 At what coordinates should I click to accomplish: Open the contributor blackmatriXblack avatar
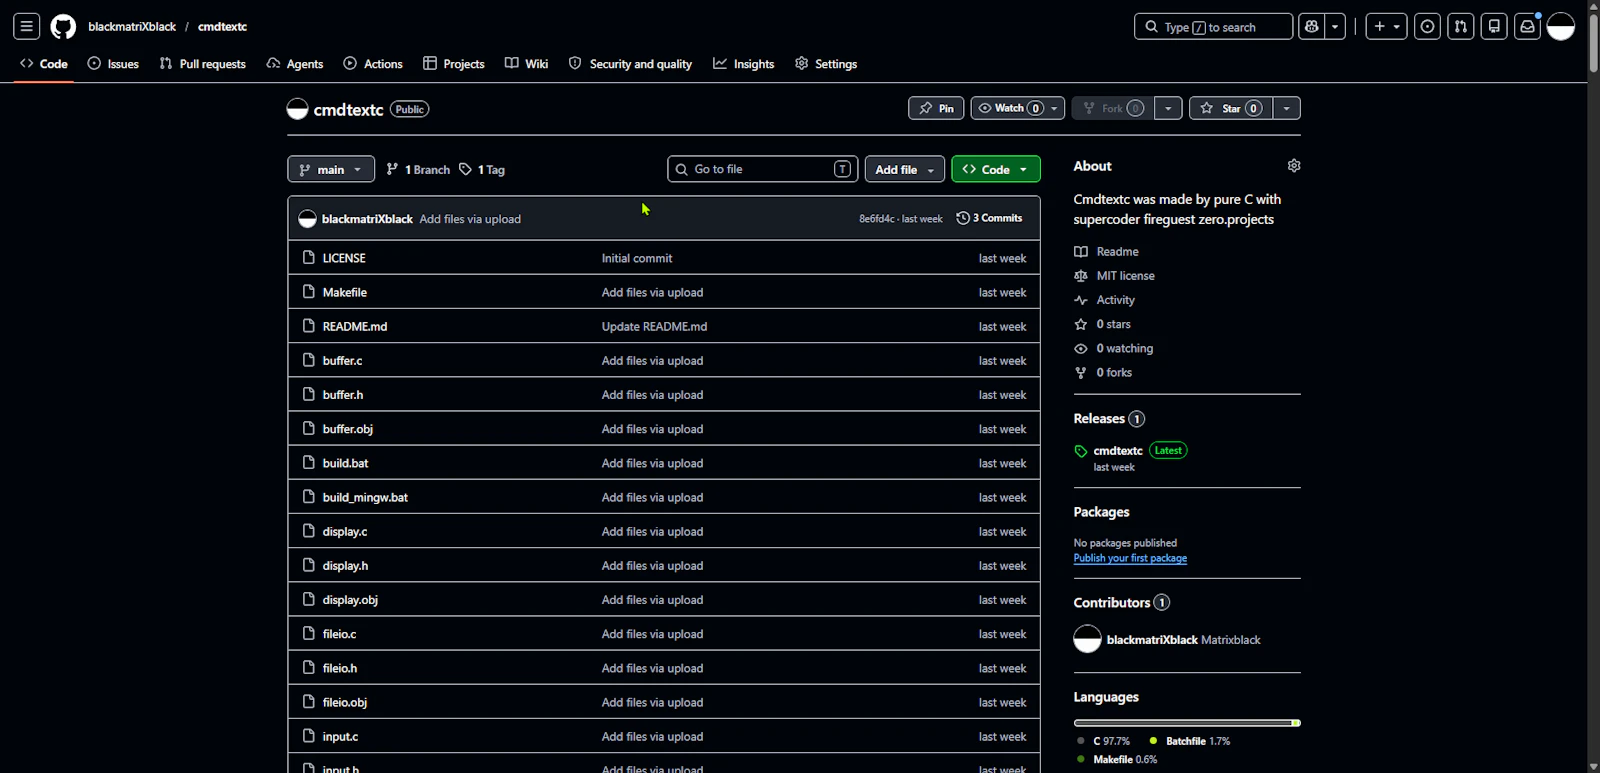(1087, 639)
